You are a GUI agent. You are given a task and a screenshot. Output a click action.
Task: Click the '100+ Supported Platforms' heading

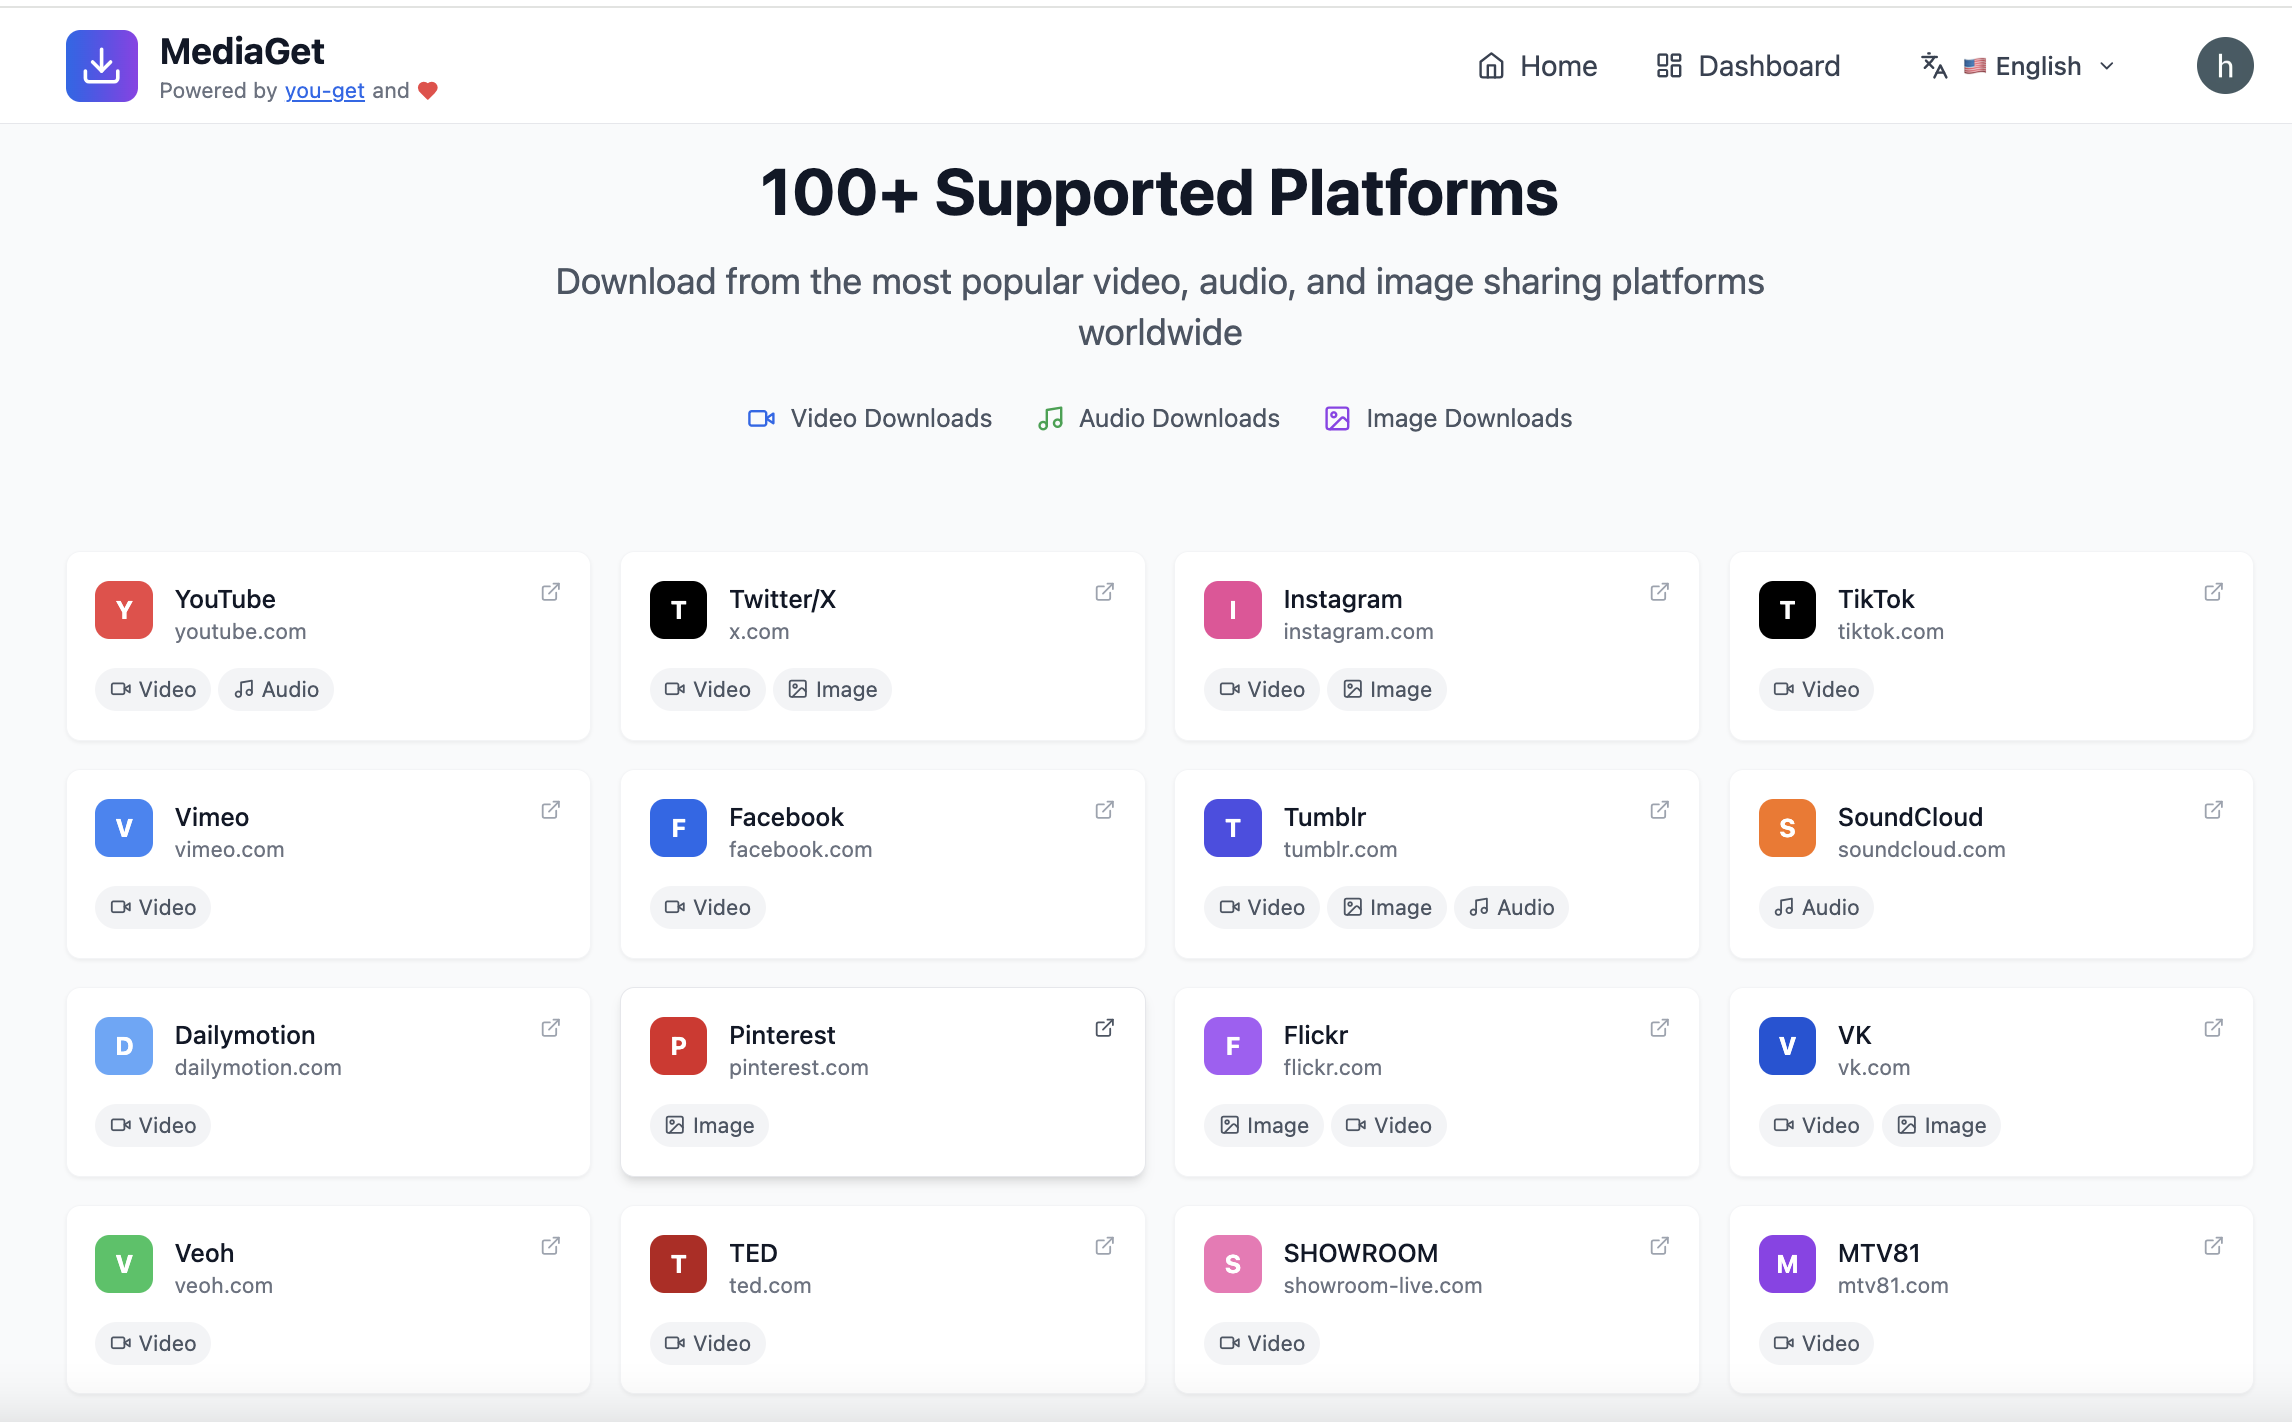point(1160,192)
